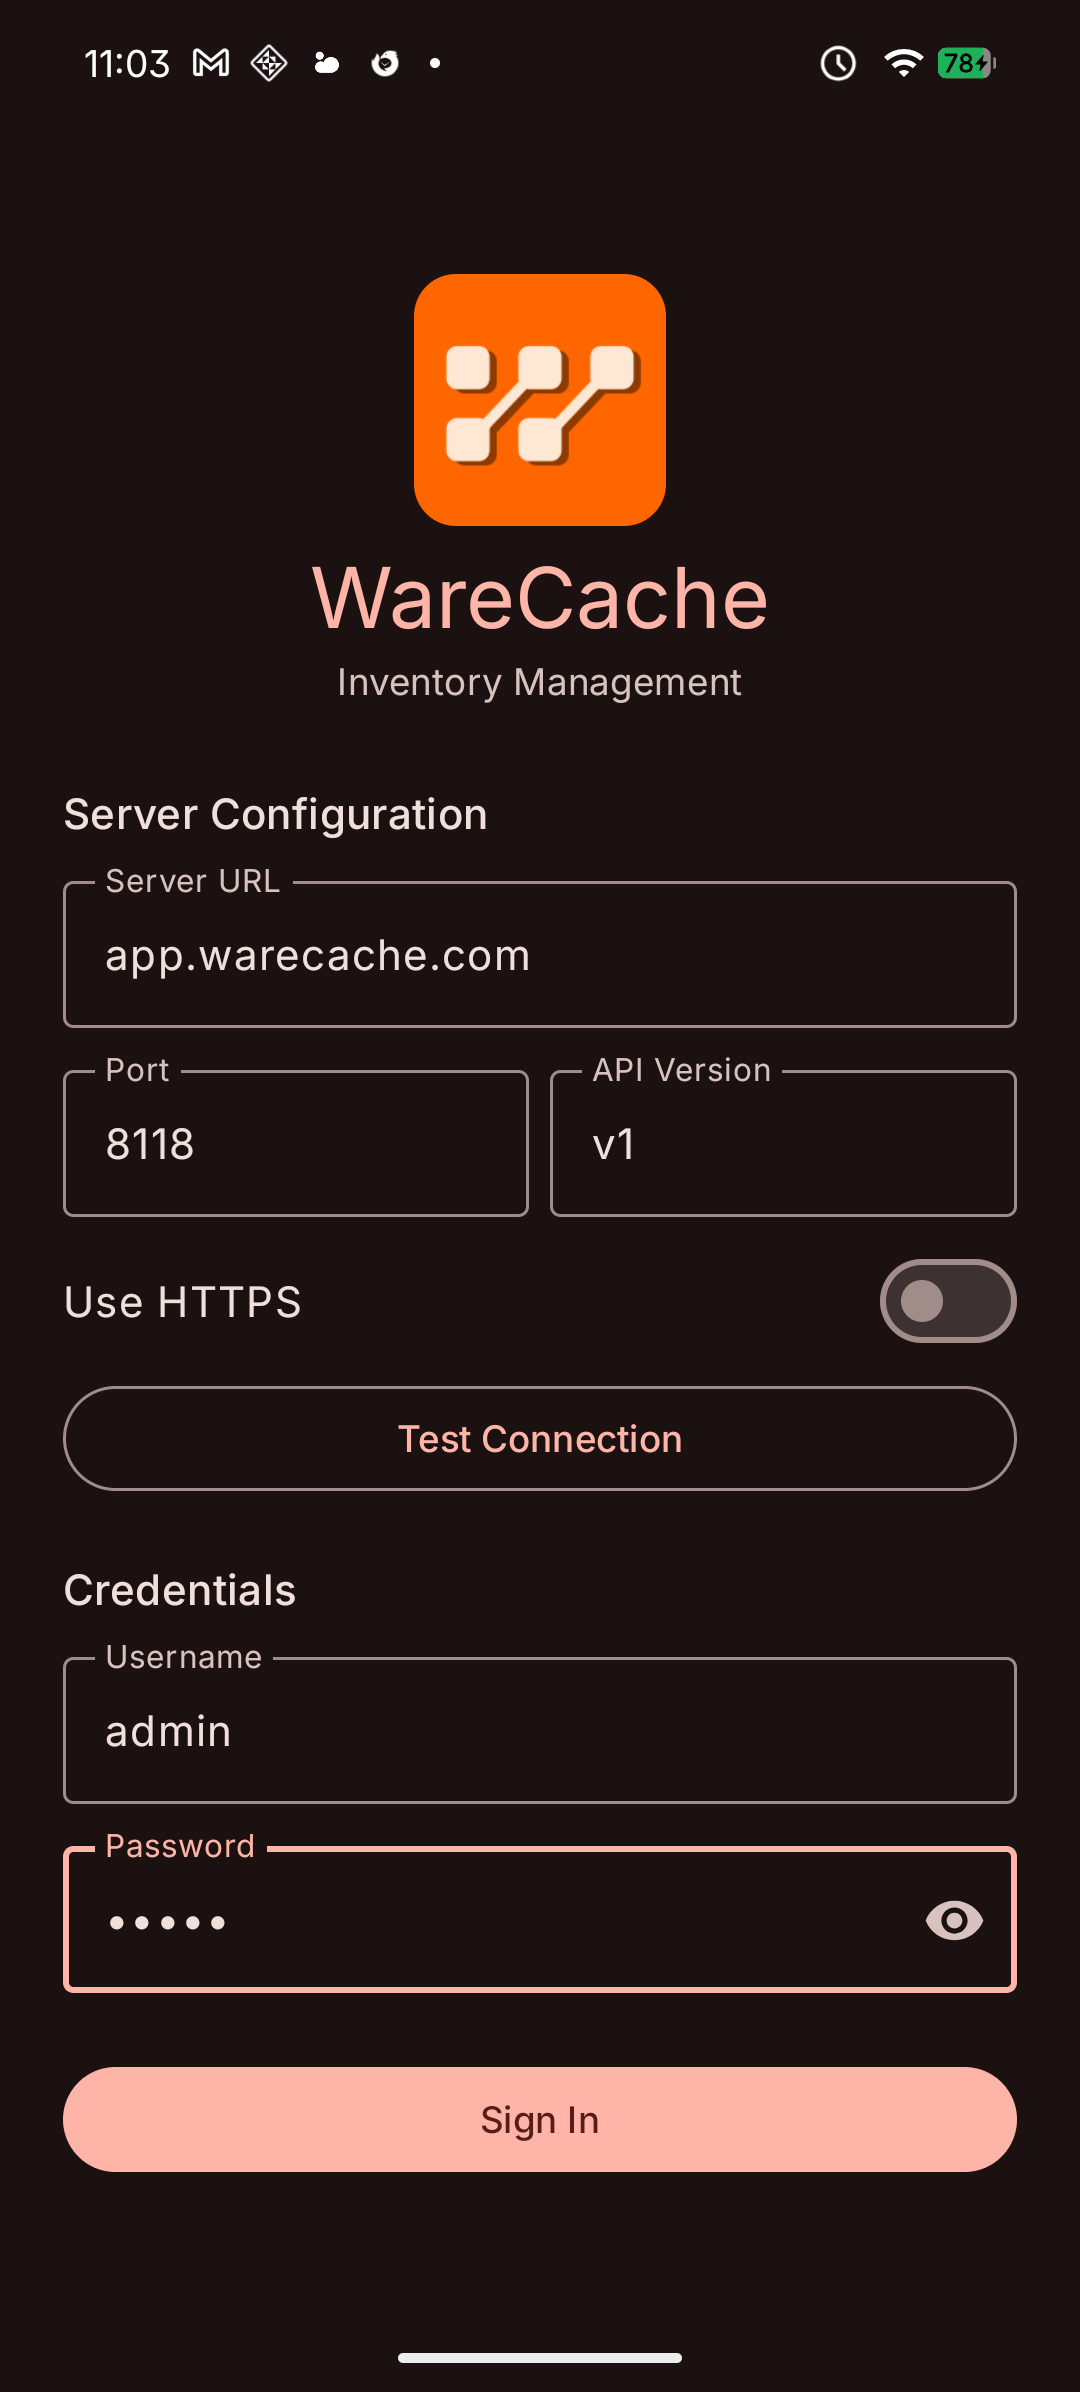Click into the Port field
This screenshot has width=1080, height=2392.
click(296, 1144)
